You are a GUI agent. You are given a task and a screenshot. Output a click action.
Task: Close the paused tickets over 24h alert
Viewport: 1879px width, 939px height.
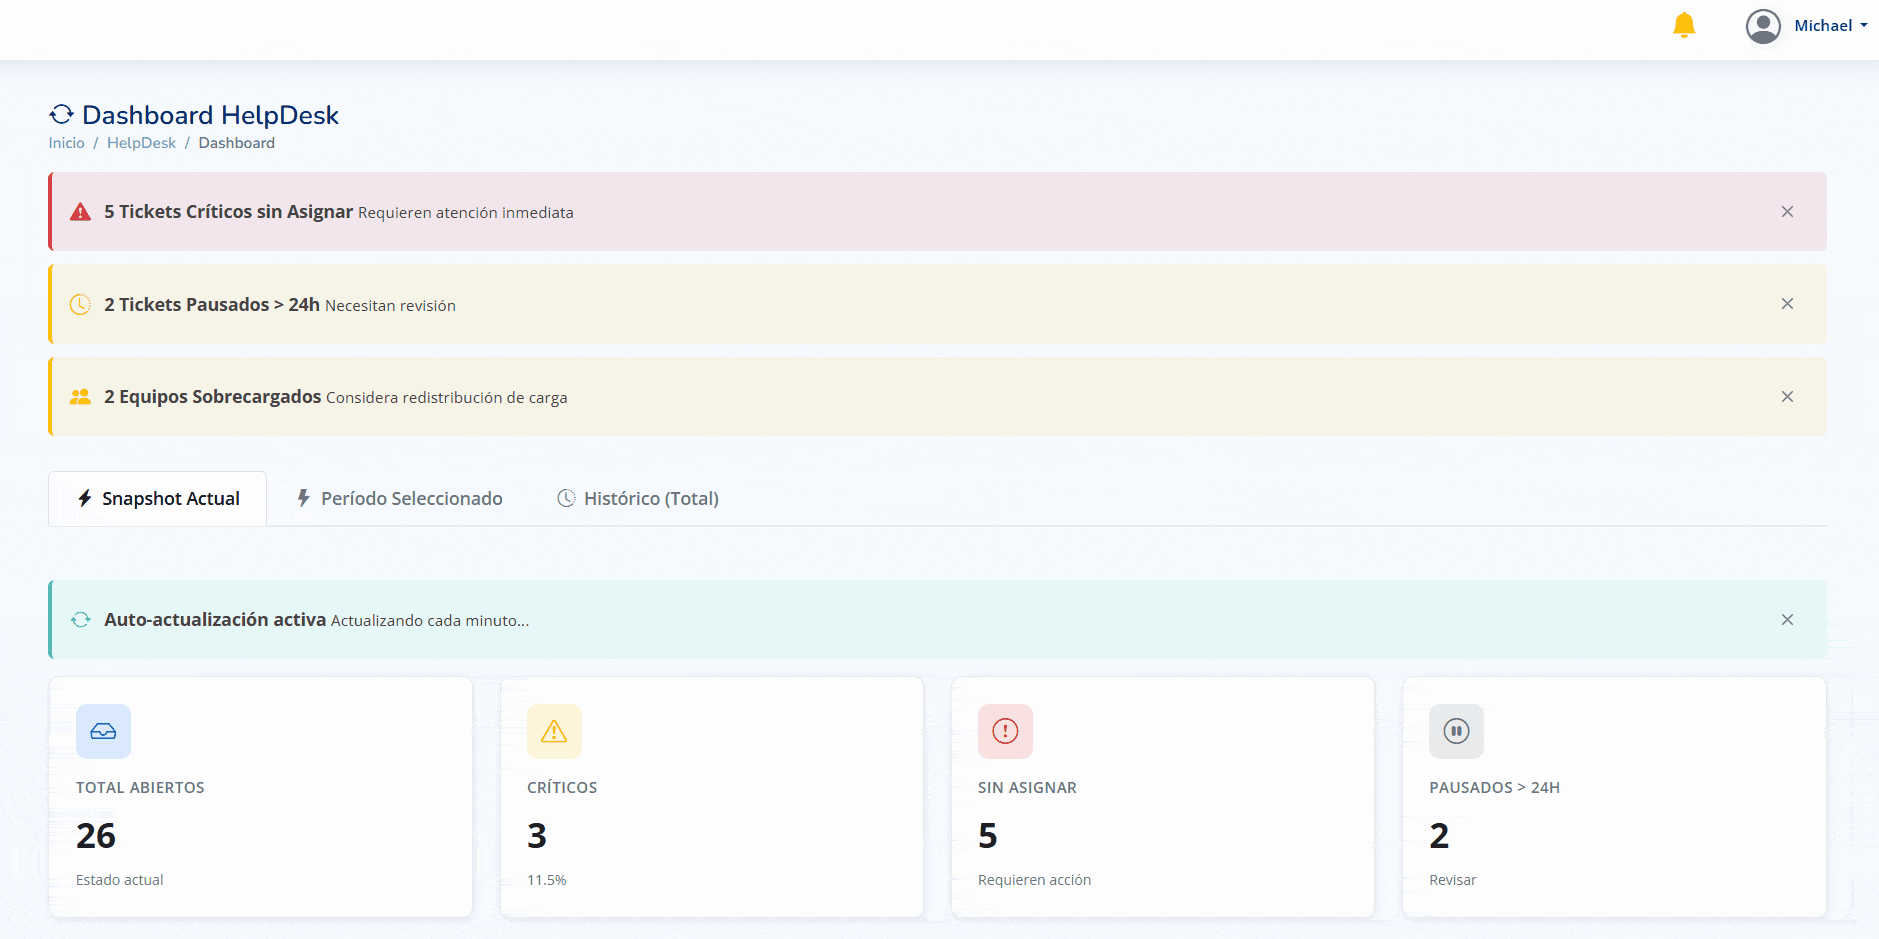(1787, 304)
